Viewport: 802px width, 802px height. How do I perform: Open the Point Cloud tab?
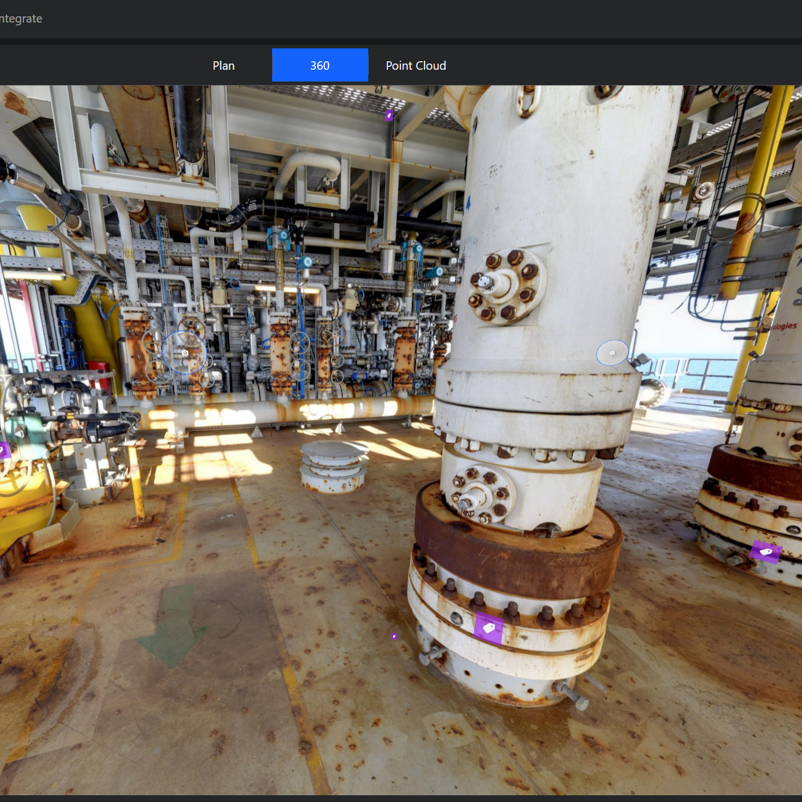(x=415, y=66)
